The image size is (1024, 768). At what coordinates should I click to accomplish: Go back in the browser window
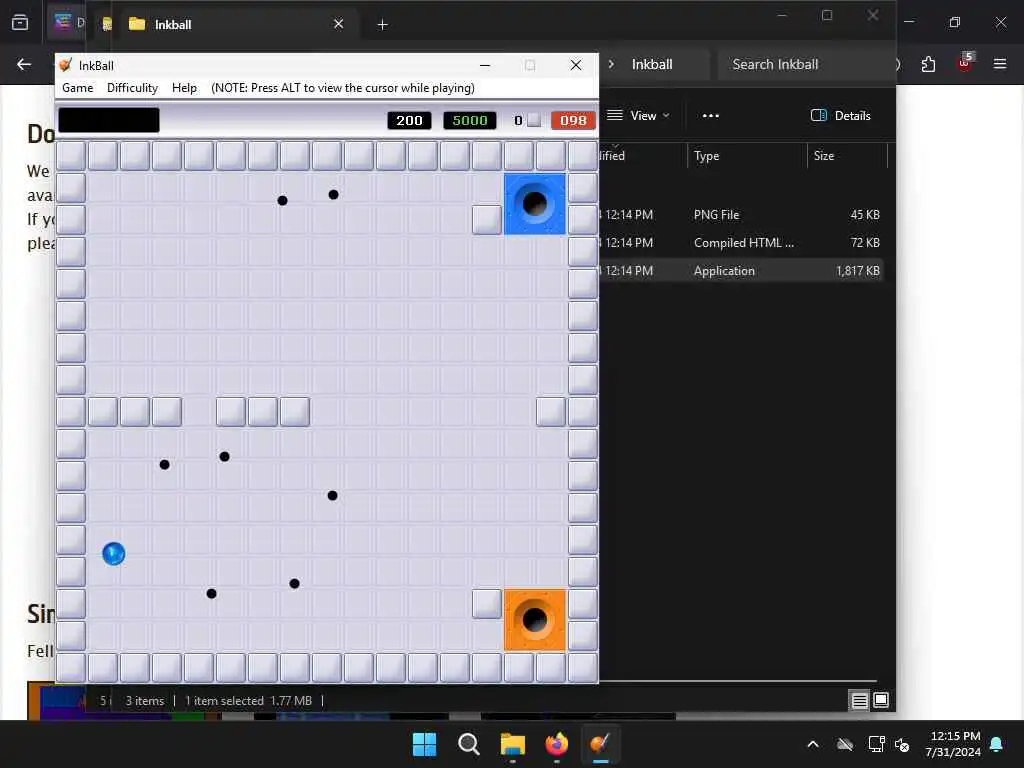[24, 64]
